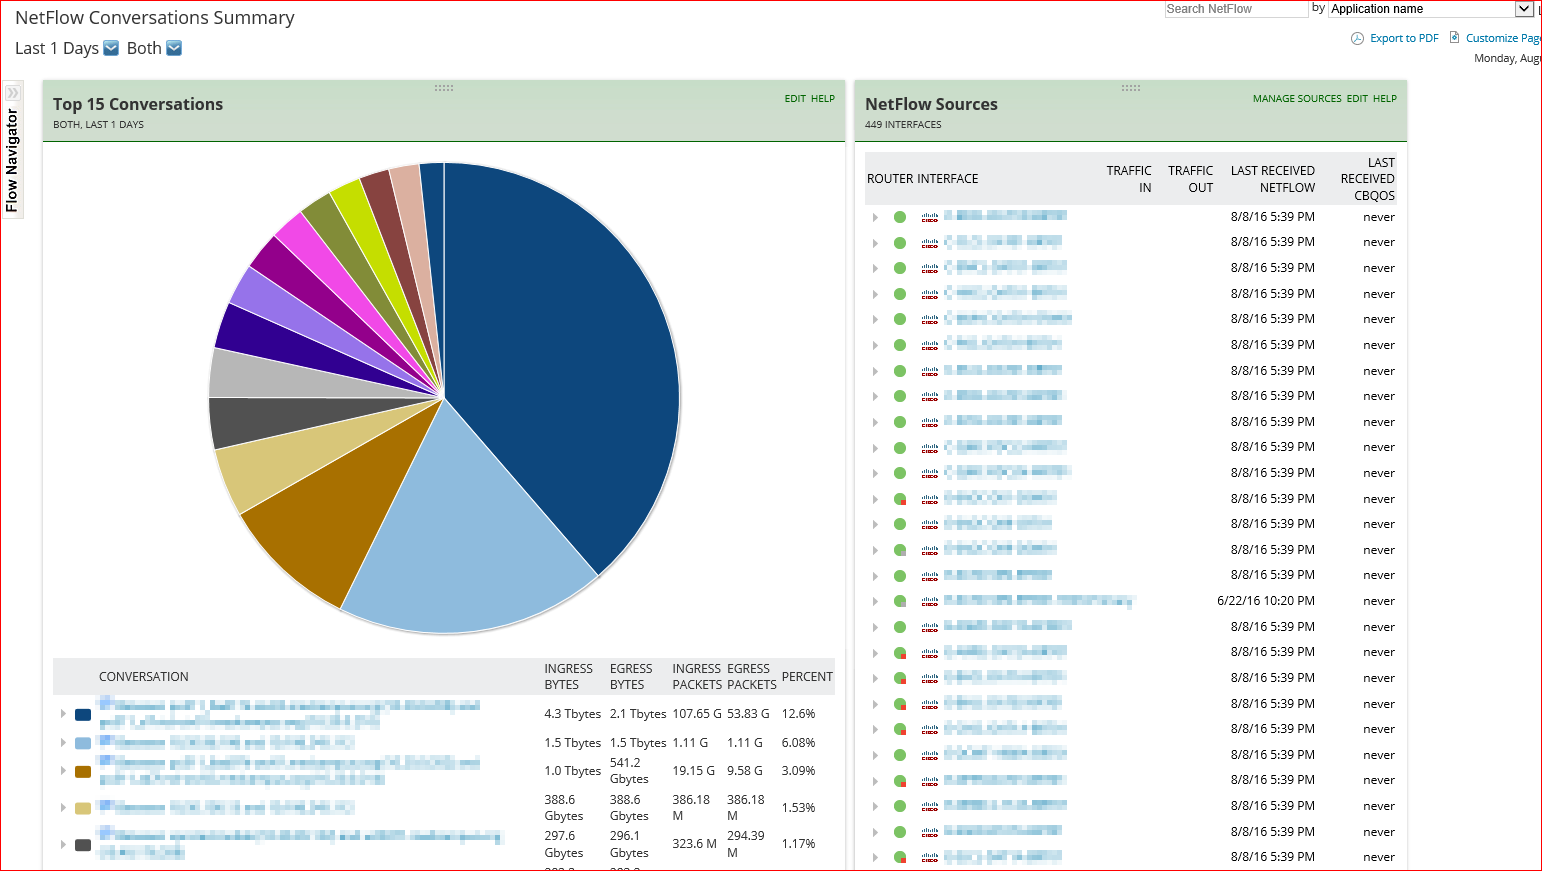
Task: Click EDIT in Top 15 Conversations header
Action: click(x=795, y=99)
